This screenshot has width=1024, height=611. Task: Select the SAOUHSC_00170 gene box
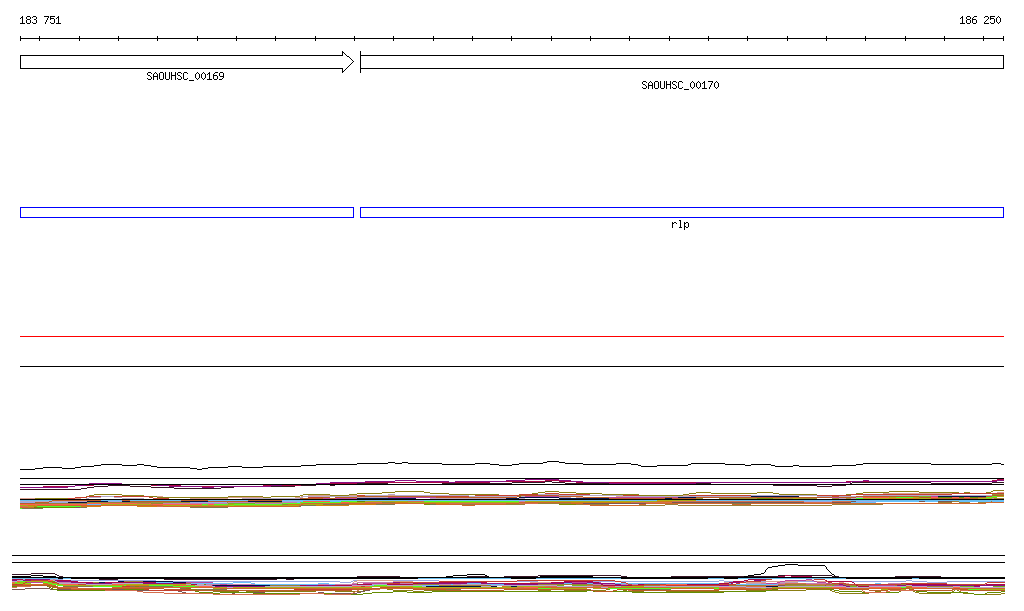point(680,62)
